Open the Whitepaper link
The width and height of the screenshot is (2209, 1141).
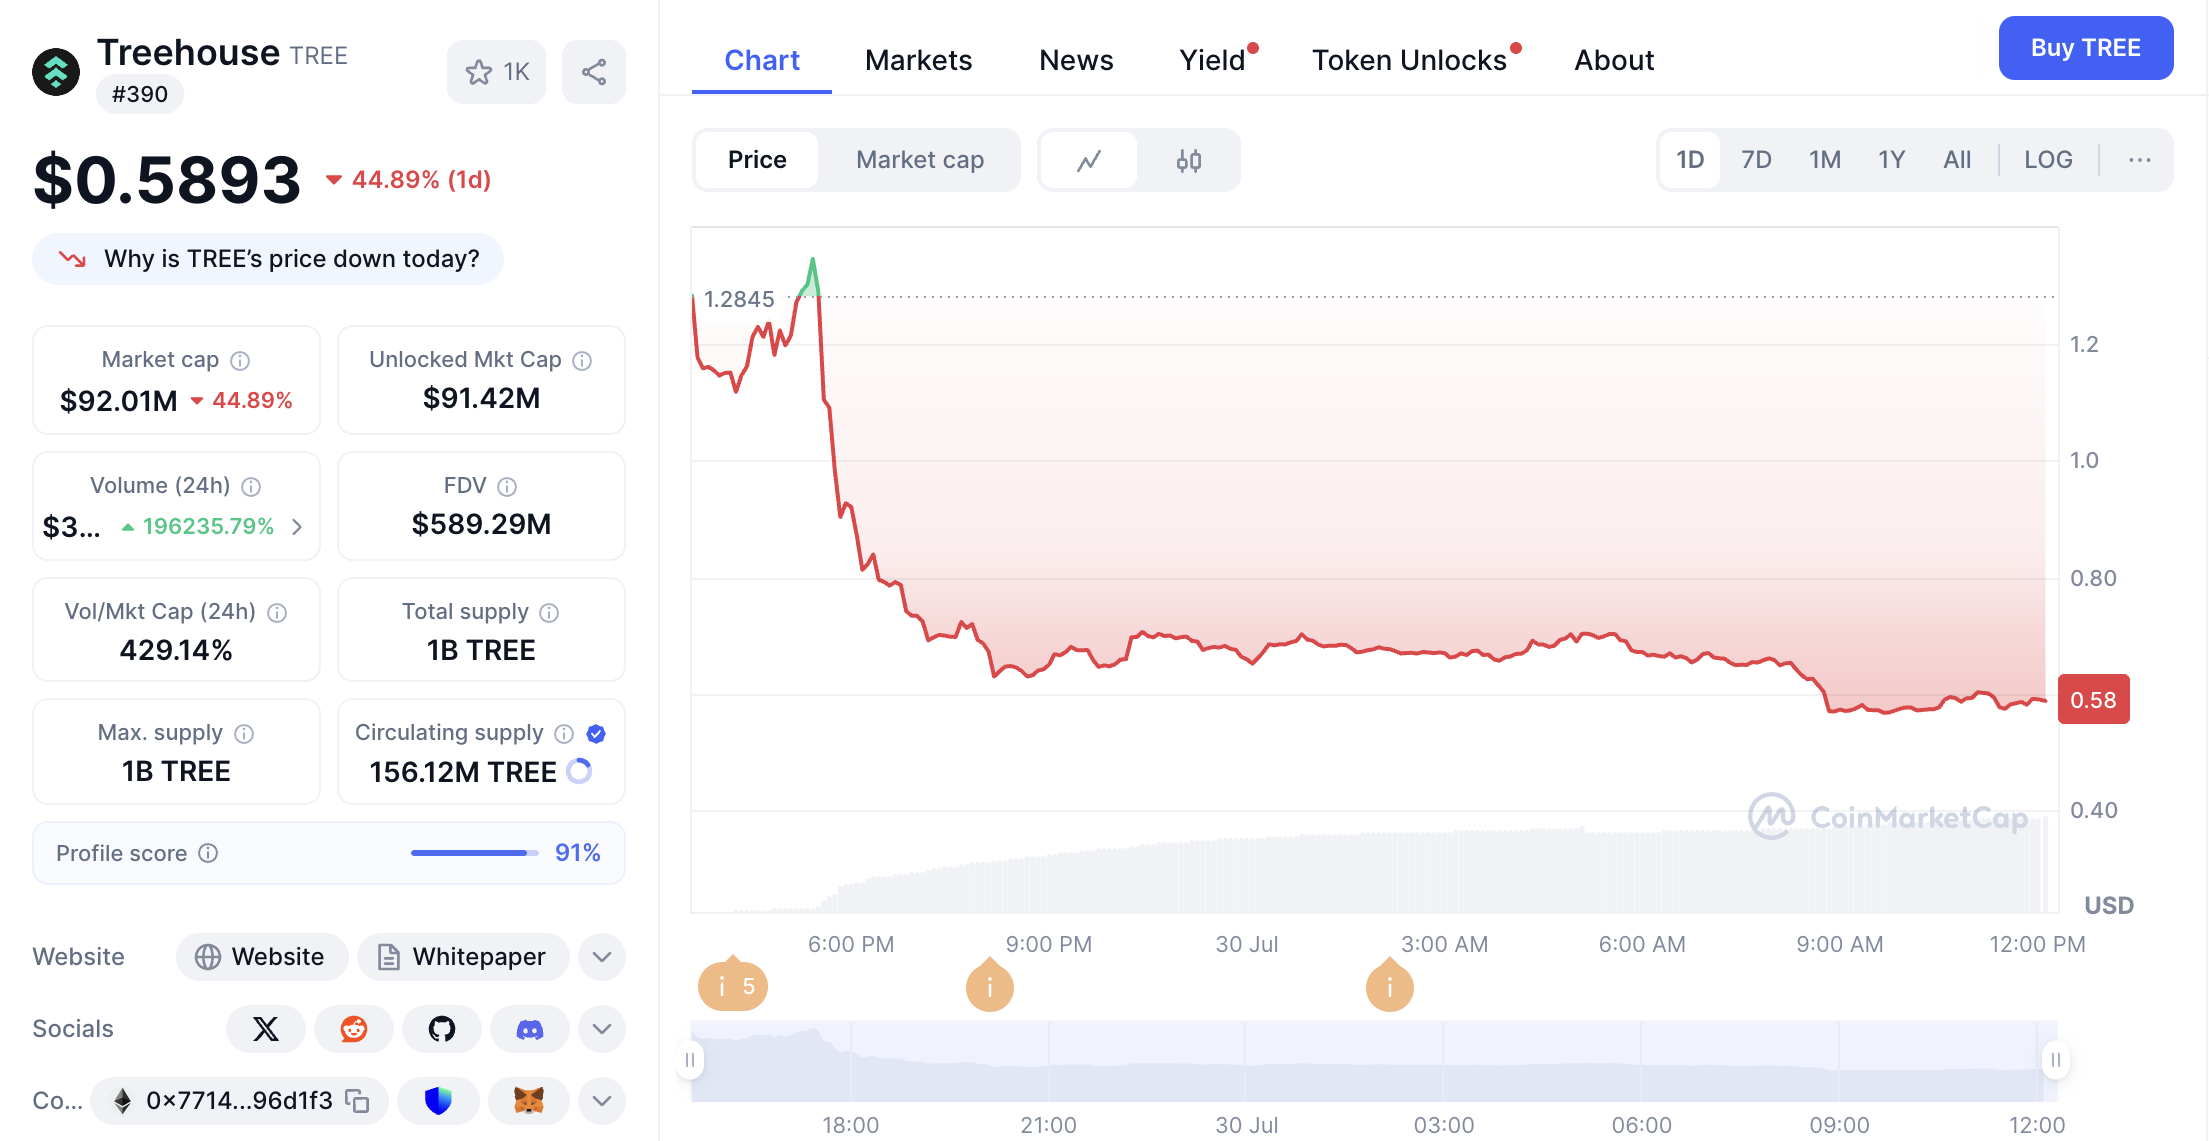pos(463,957)
